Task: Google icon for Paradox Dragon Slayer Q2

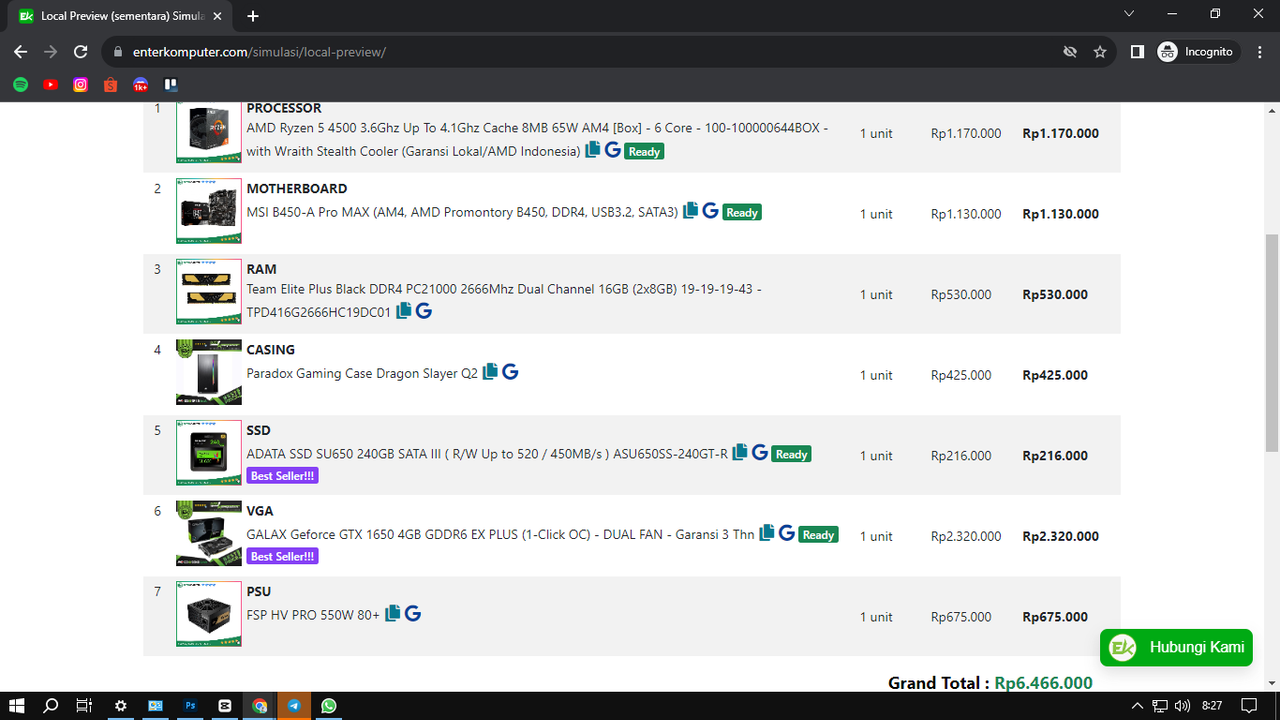Action: click(510, 372)
